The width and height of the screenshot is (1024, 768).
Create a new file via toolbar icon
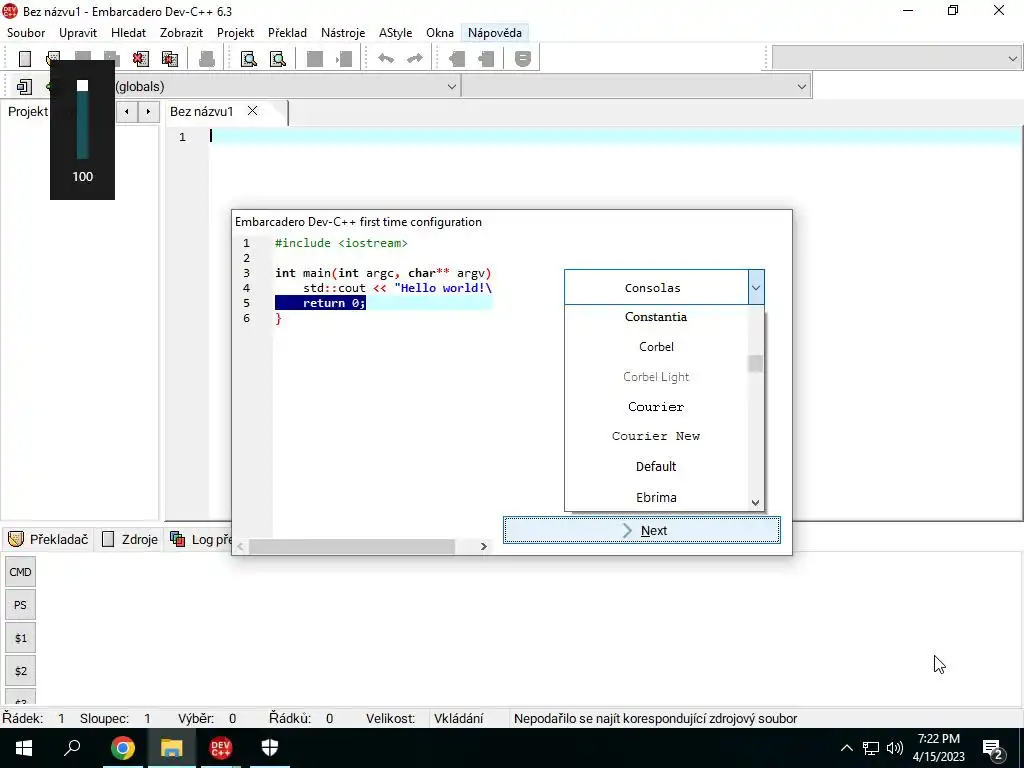25,59
